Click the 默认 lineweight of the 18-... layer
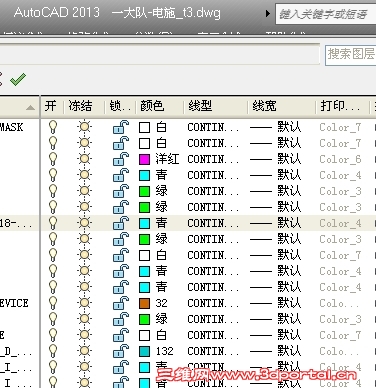The width and height of the screenshot is (376, 388). coord(276,223)
